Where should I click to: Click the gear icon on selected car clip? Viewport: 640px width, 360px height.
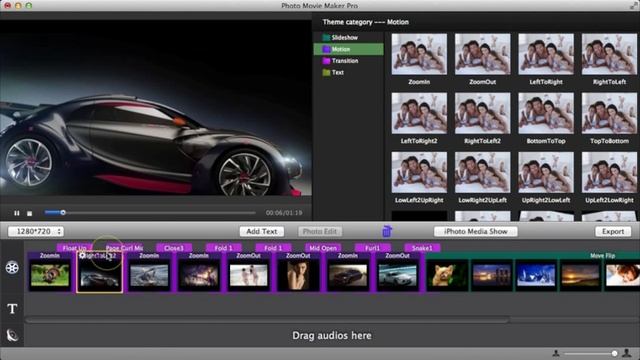(82, 256)
